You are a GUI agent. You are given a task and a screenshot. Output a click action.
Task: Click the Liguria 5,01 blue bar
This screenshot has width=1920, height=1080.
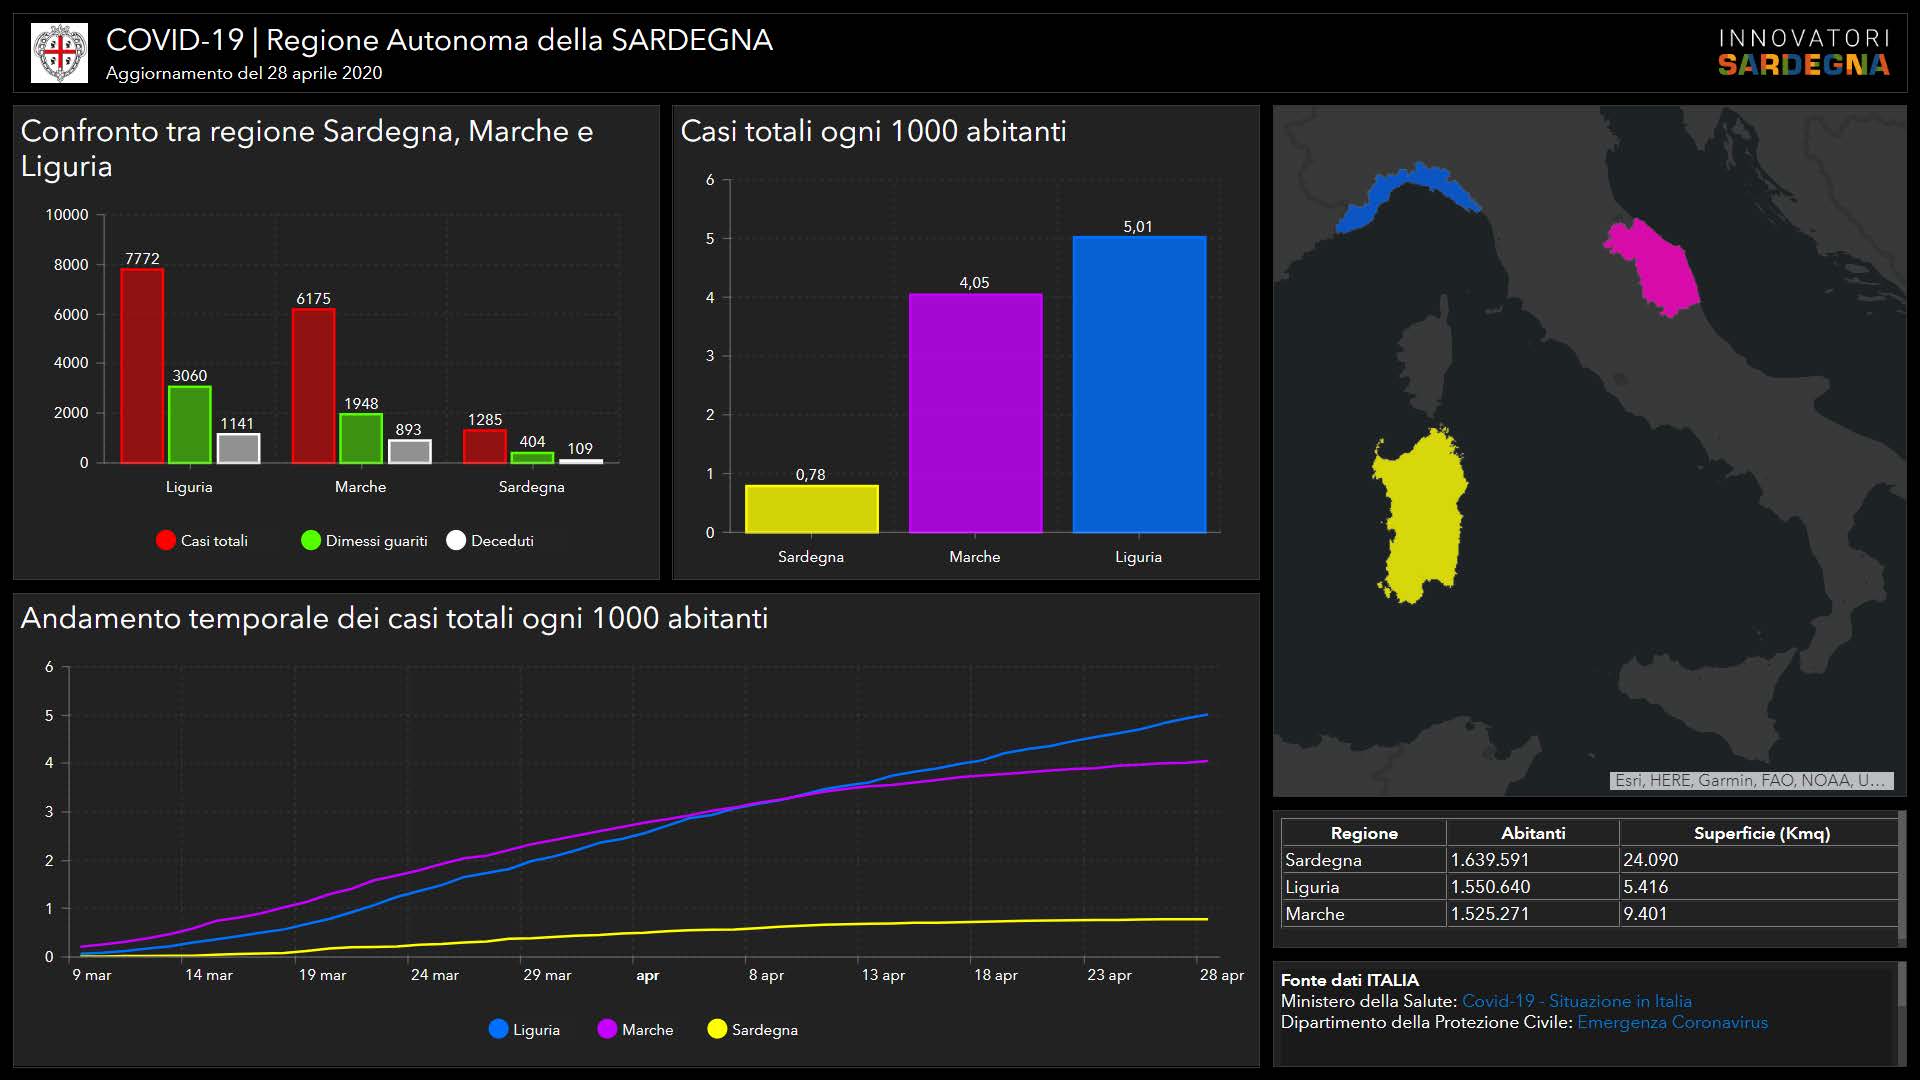click(x=1139, y=385)
